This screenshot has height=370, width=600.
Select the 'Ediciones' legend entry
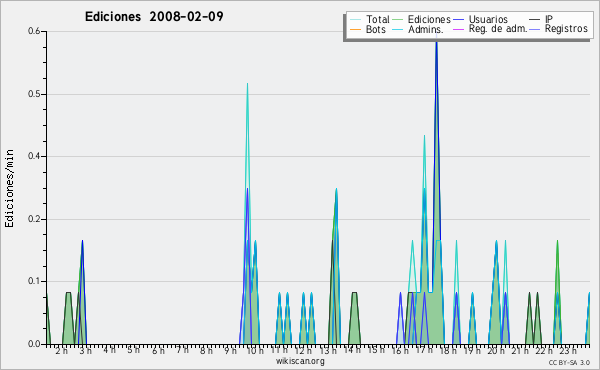pos(422,19)
